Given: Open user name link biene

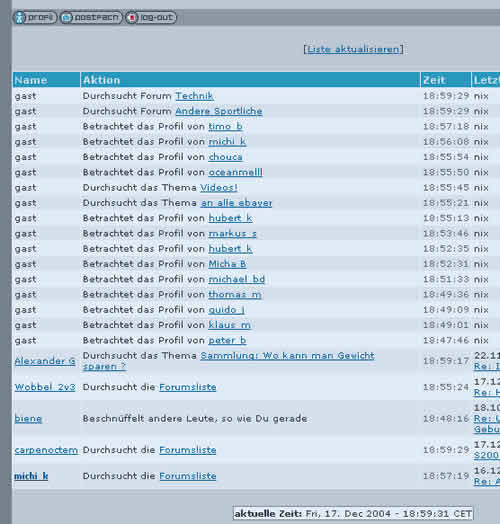Looking at the screenshot, I should 28,419.
